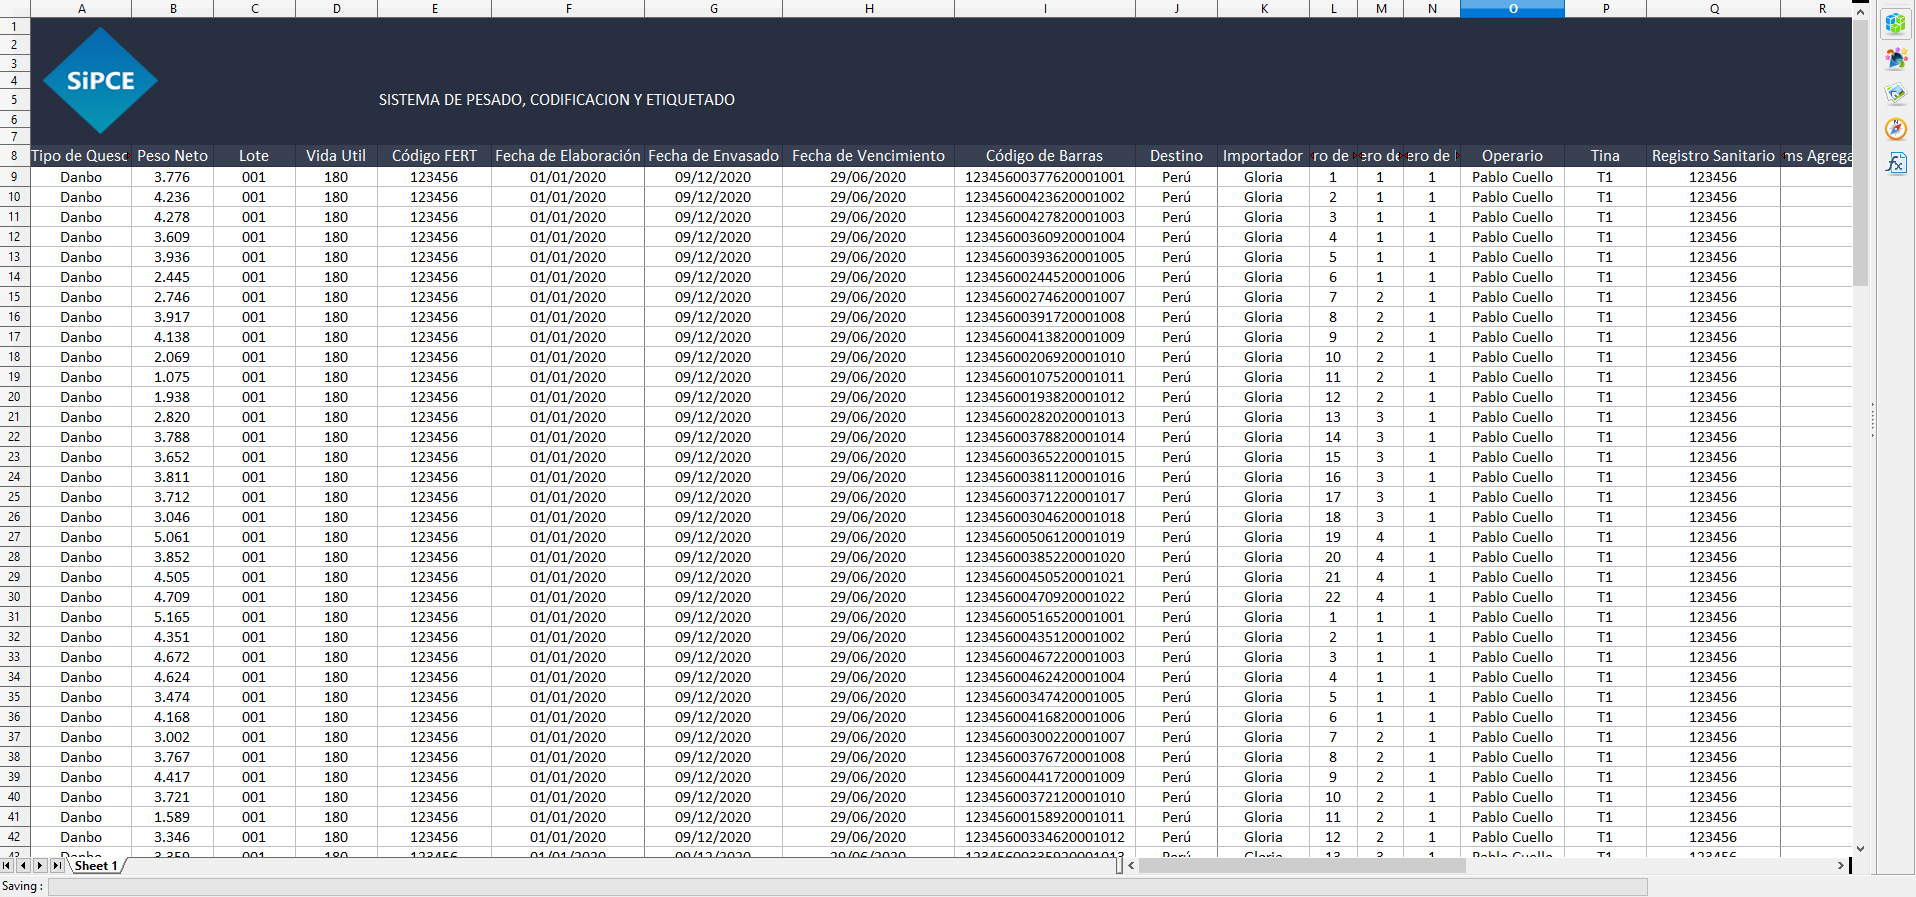Select weight cell 2.445
This screenshot has width=1916, height=897.
[173, 277]
